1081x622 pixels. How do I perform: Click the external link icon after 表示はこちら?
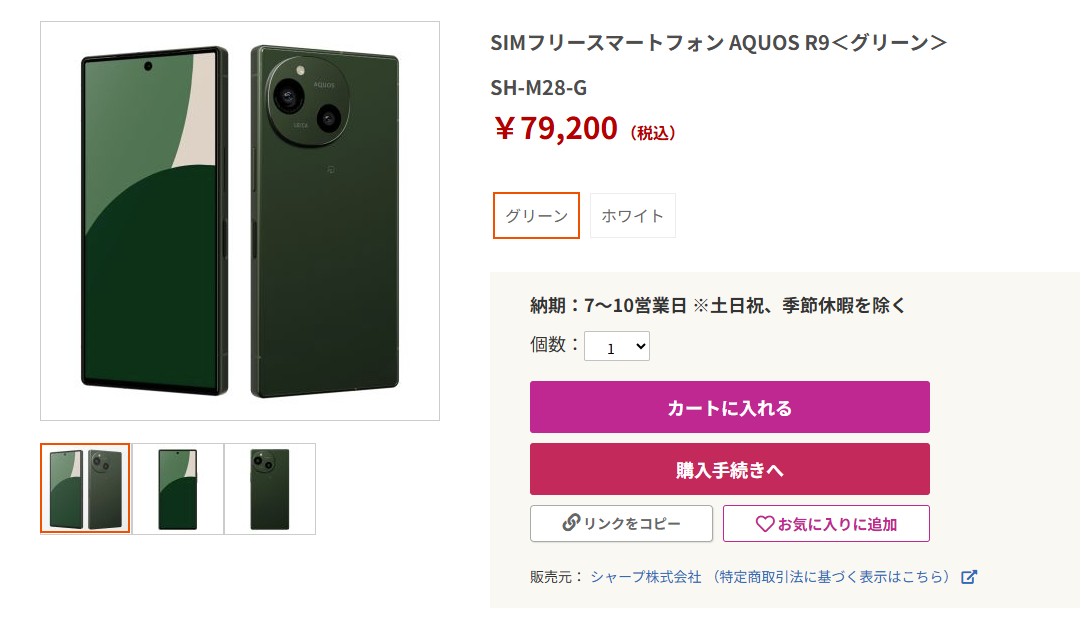(x=968, y=577)
